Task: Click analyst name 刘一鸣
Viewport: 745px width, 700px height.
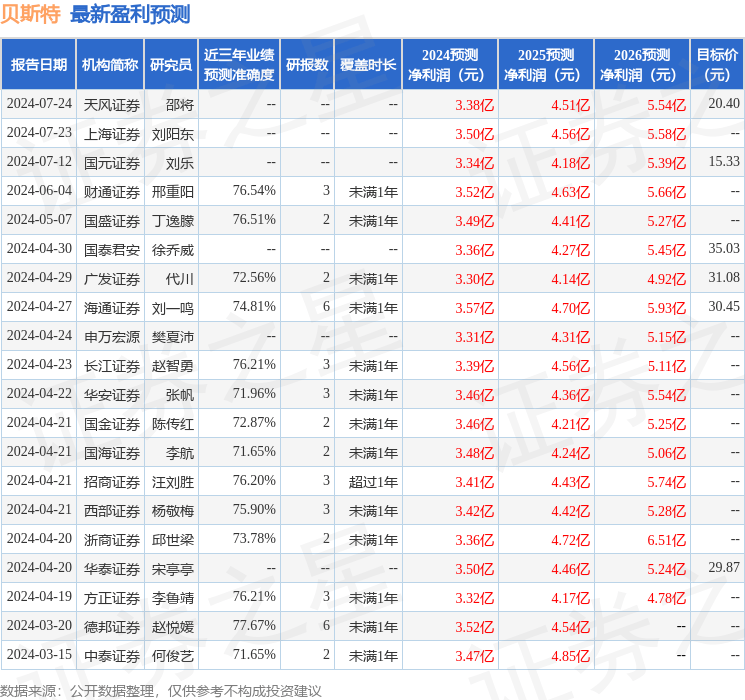Action: [x=172, y=308]
